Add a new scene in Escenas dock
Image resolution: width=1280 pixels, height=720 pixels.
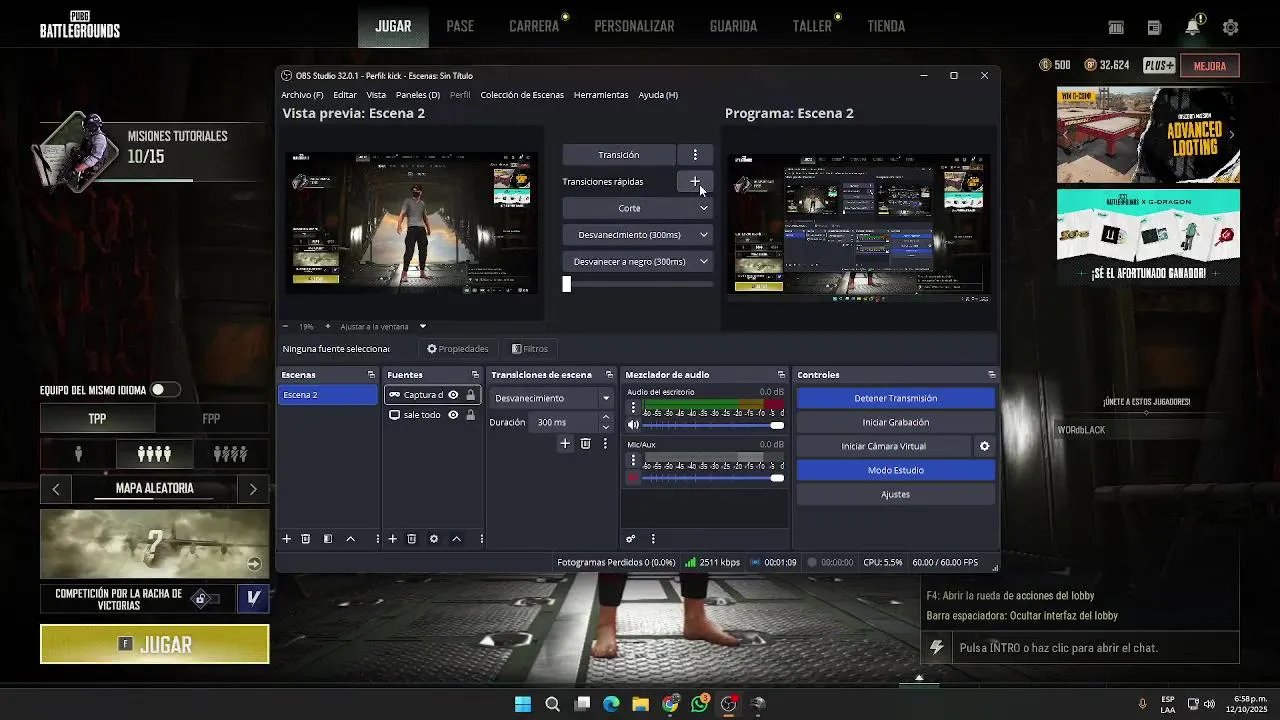point(286,539)
